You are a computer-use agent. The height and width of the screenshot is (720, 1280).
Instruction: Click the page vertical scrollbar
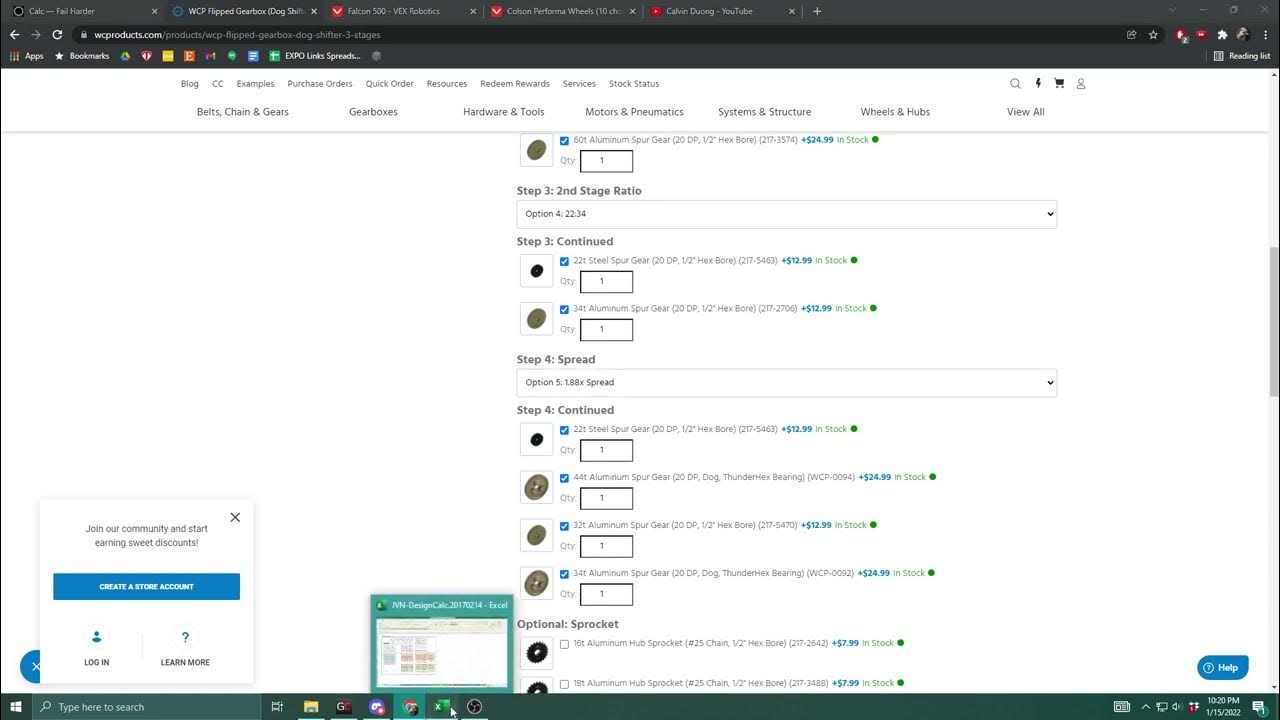click(1274, 320)
